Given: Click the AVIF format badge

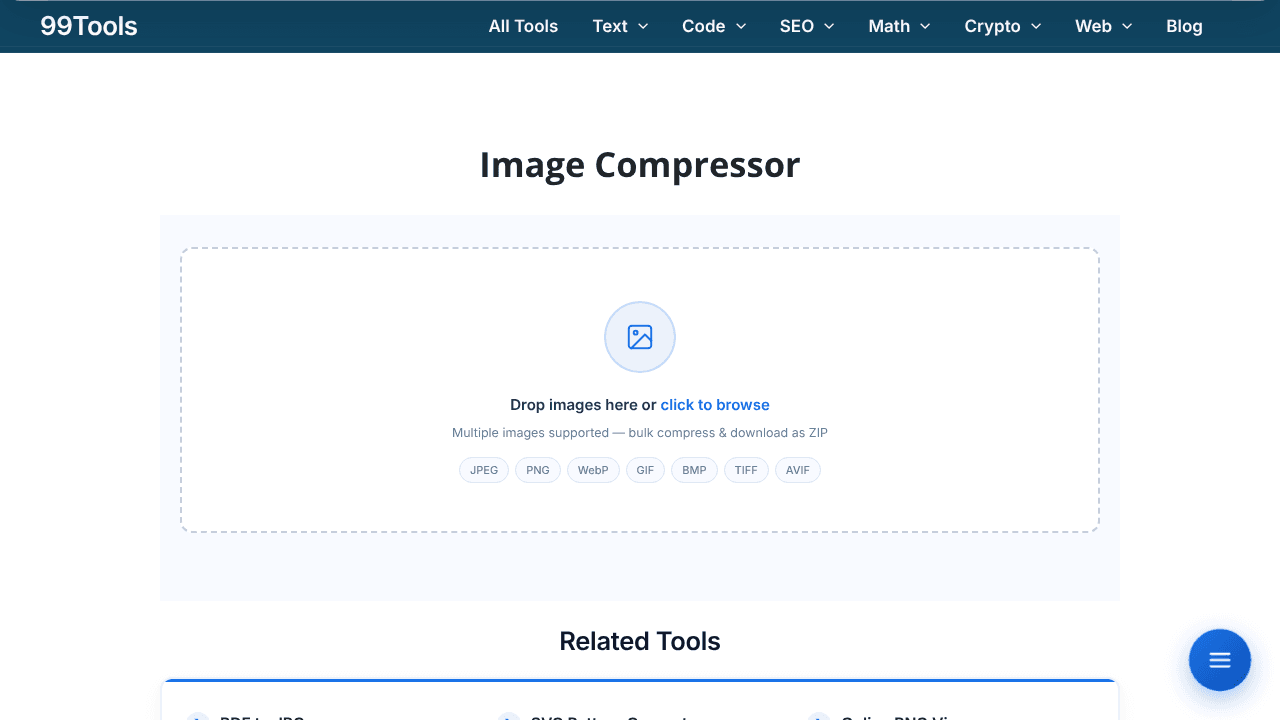Looking at the screenshot, I should [x=798, y=470].
